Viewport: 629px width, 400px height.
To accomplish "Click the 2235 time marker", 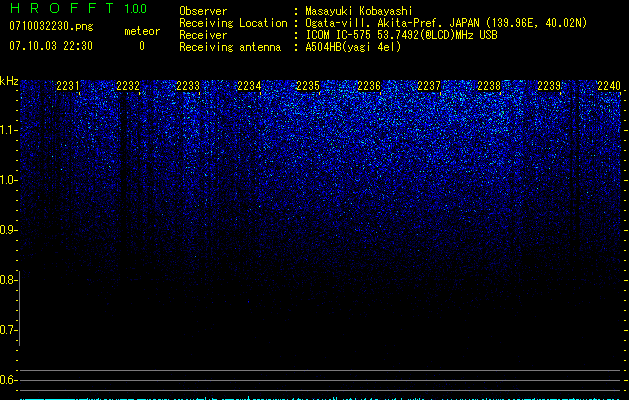I will pyautogui.click(x=308, y=85).
